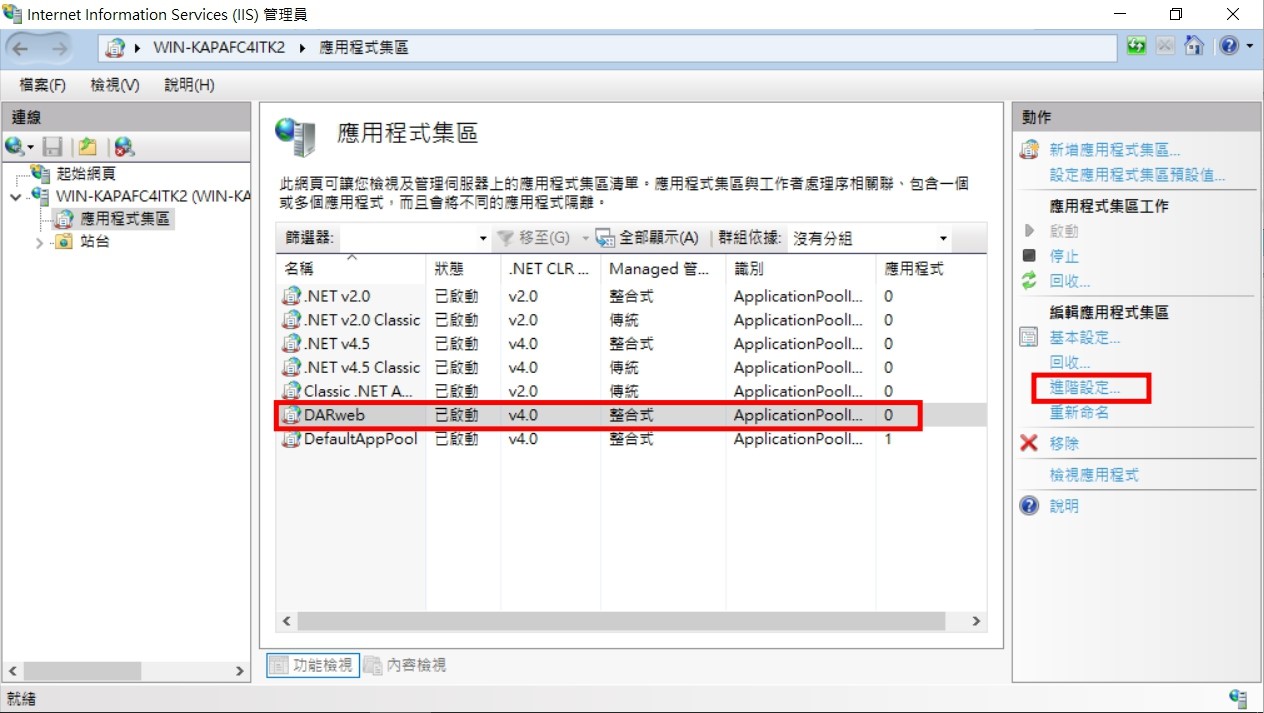Click the folder up icon in Connections toolbar
The height and width of the screenshot is (713, 1264).
(89, 147)
